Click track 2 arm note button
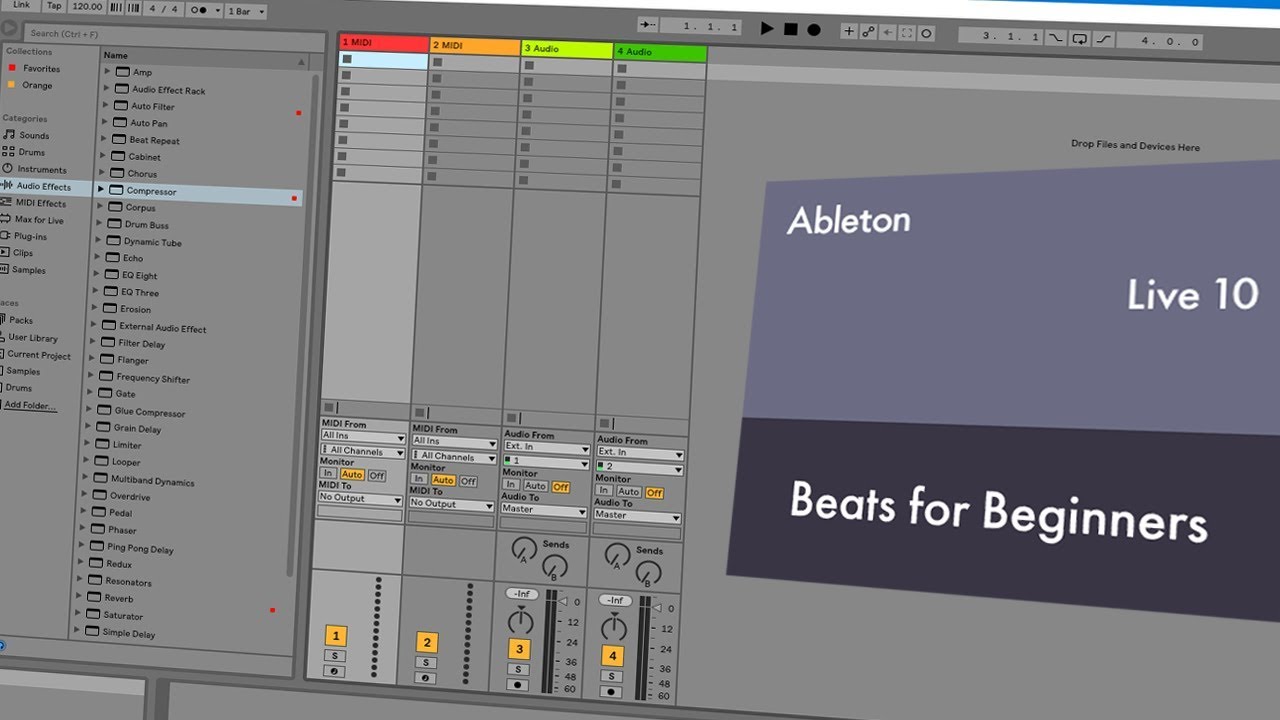The height and width of the screenshot is (720, 1280). click(x=425, y=678)
